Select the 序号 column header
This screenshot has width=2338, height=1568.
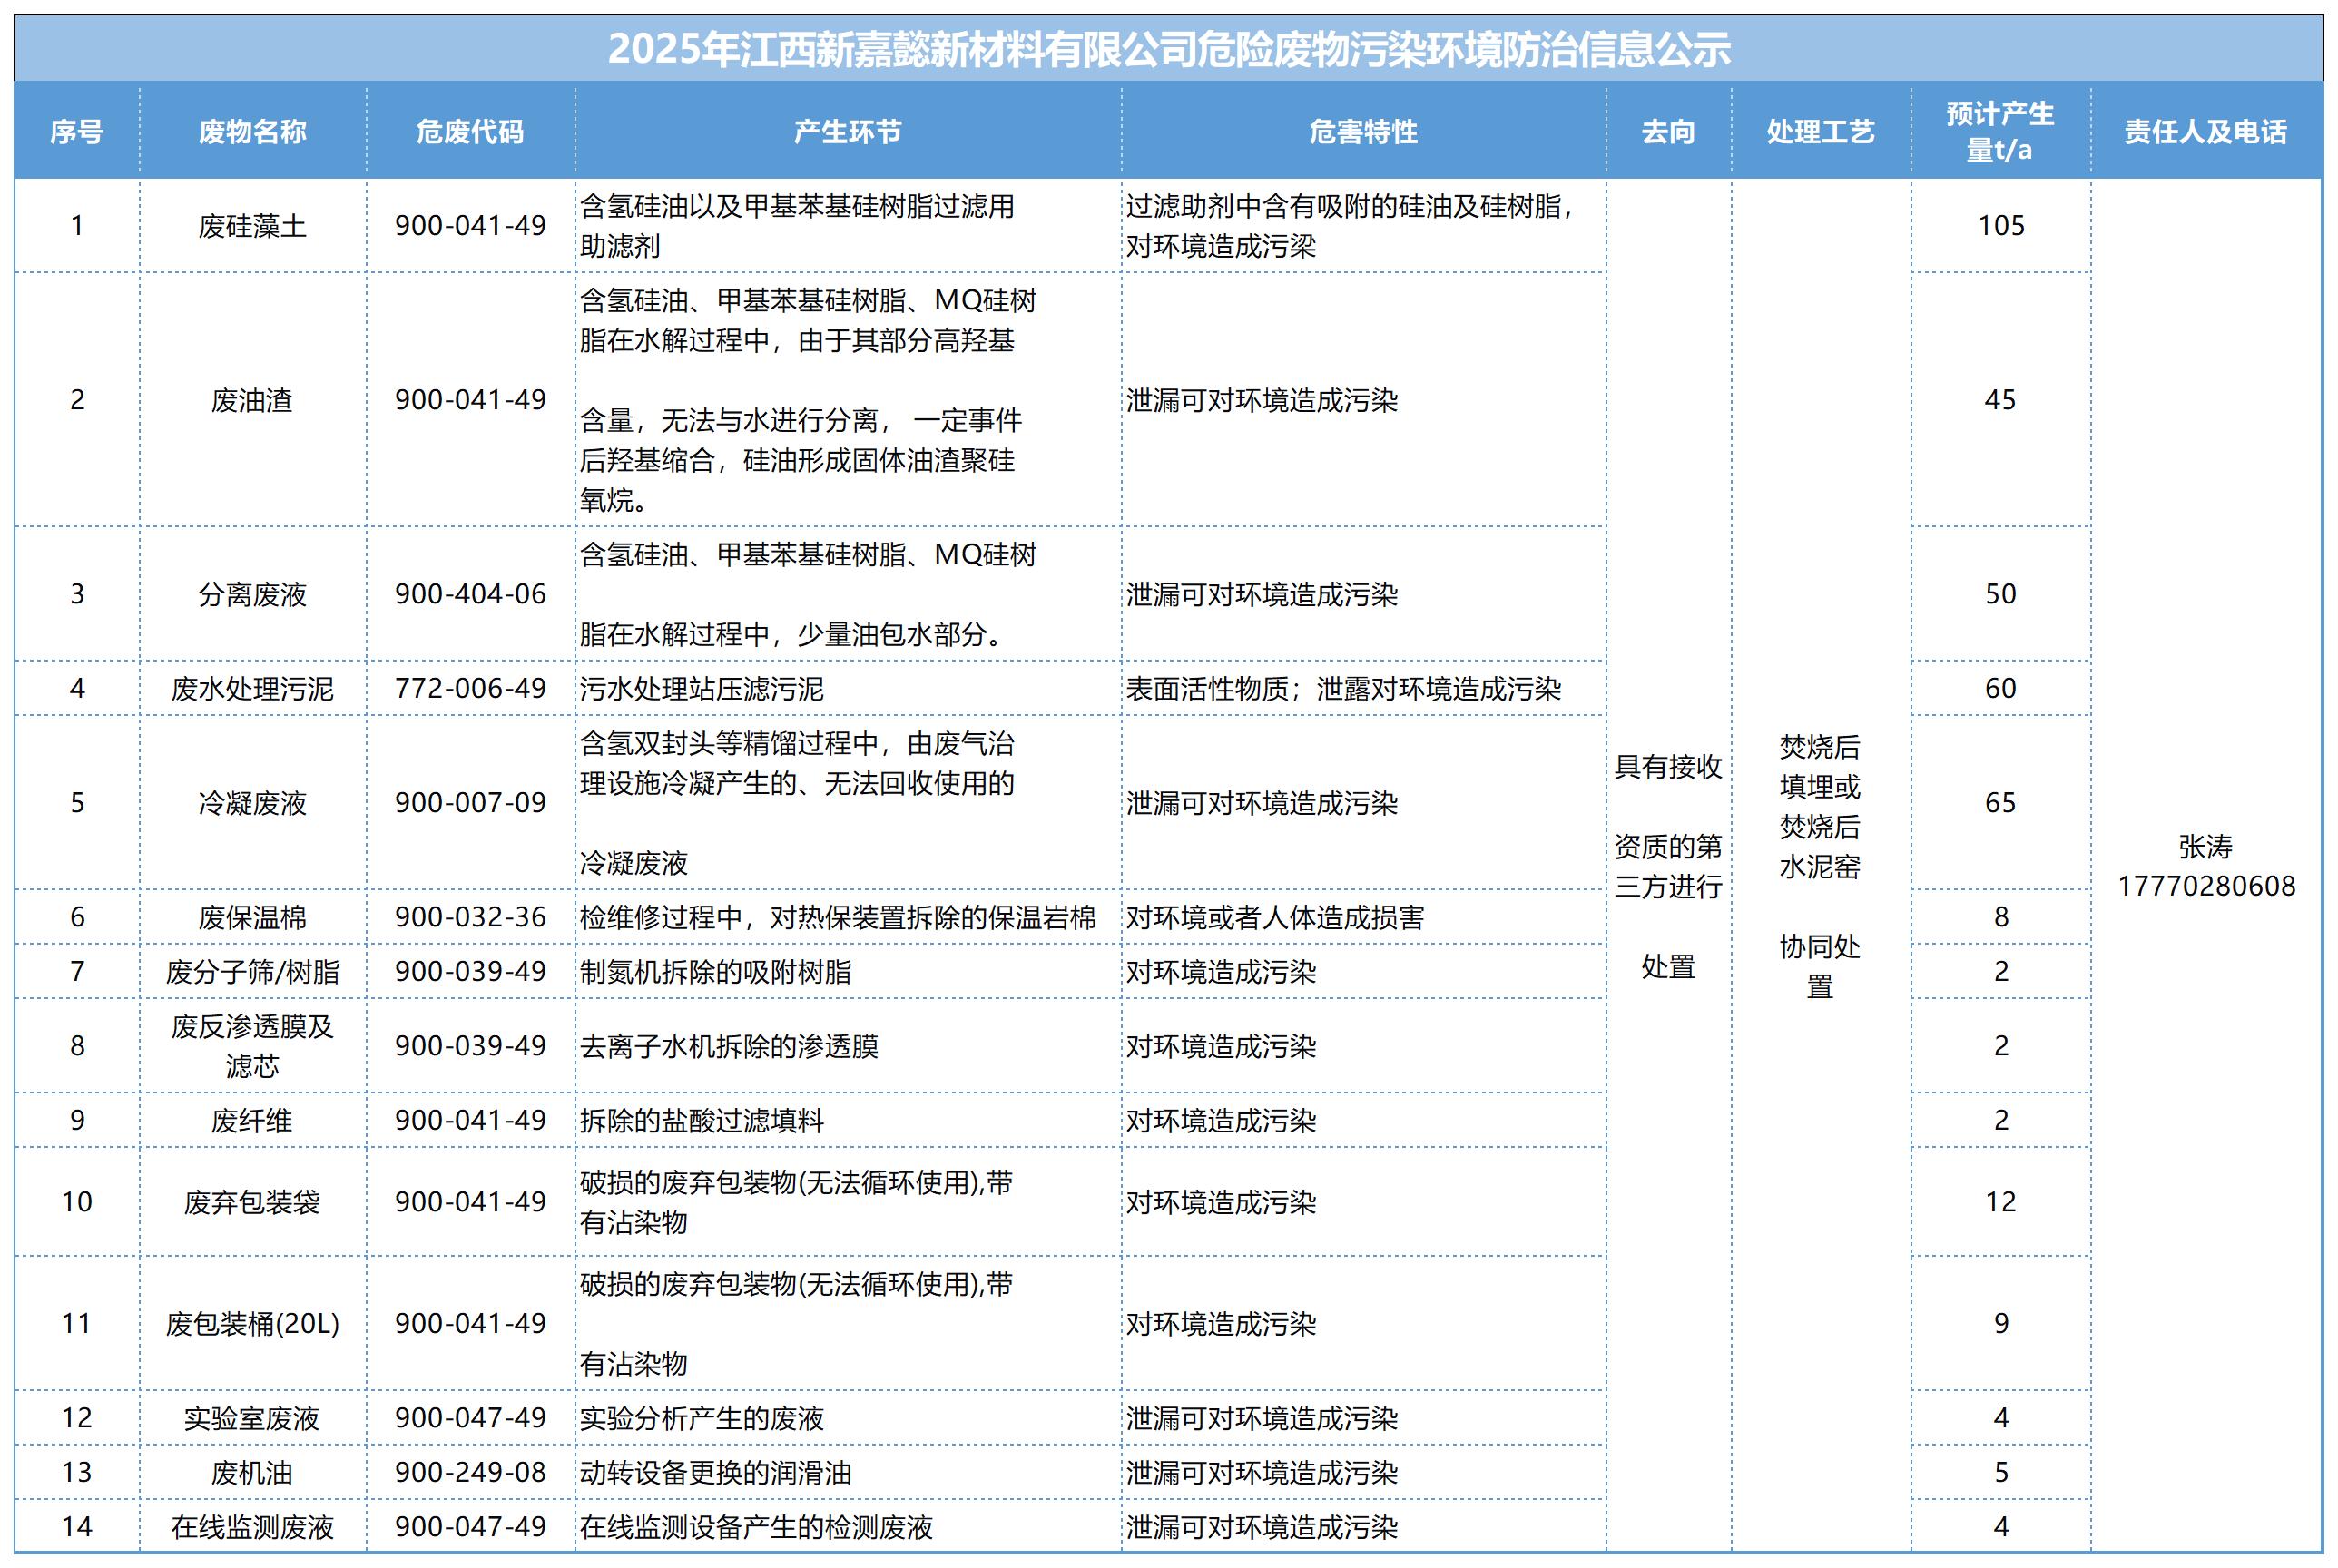pos(77,131)
